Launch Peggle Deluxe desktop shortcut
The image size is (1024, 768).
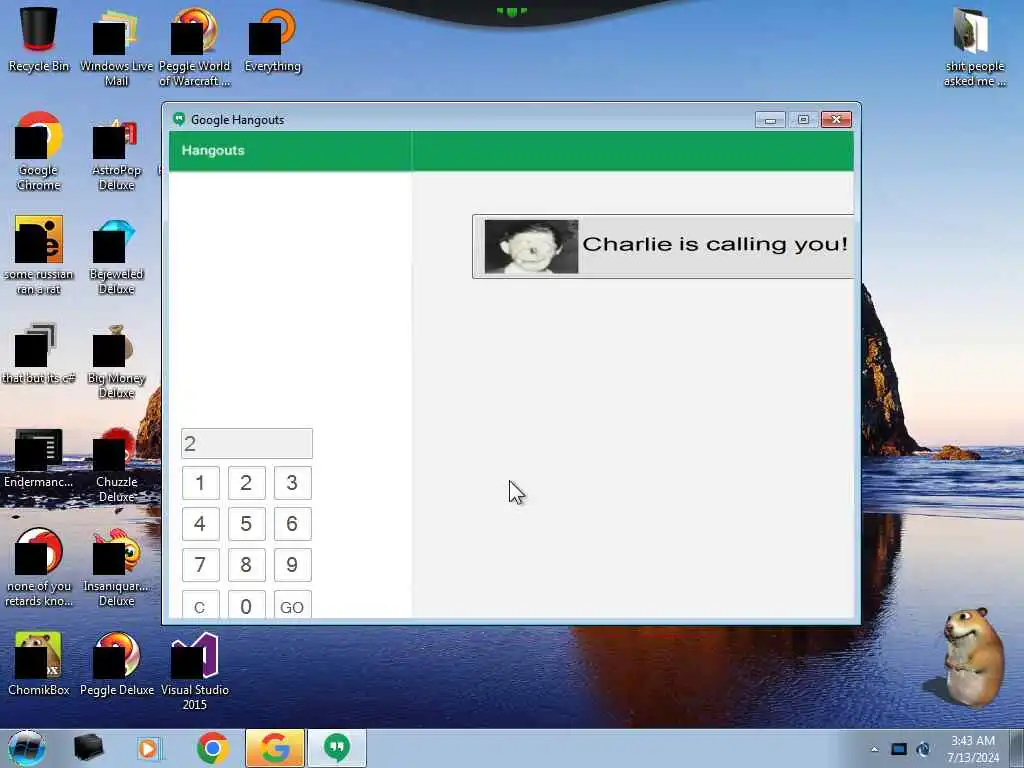[117, 665]
